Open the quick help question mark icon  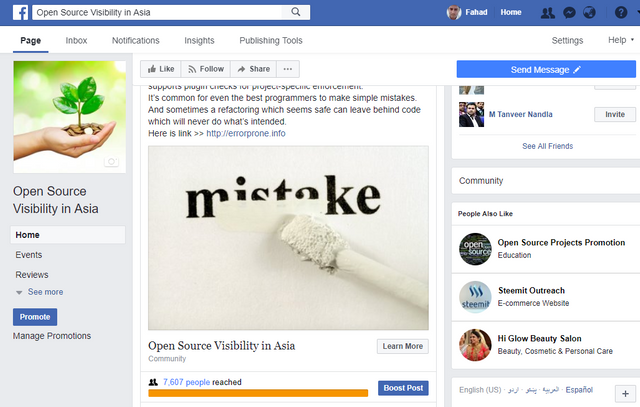coord(620,13)
